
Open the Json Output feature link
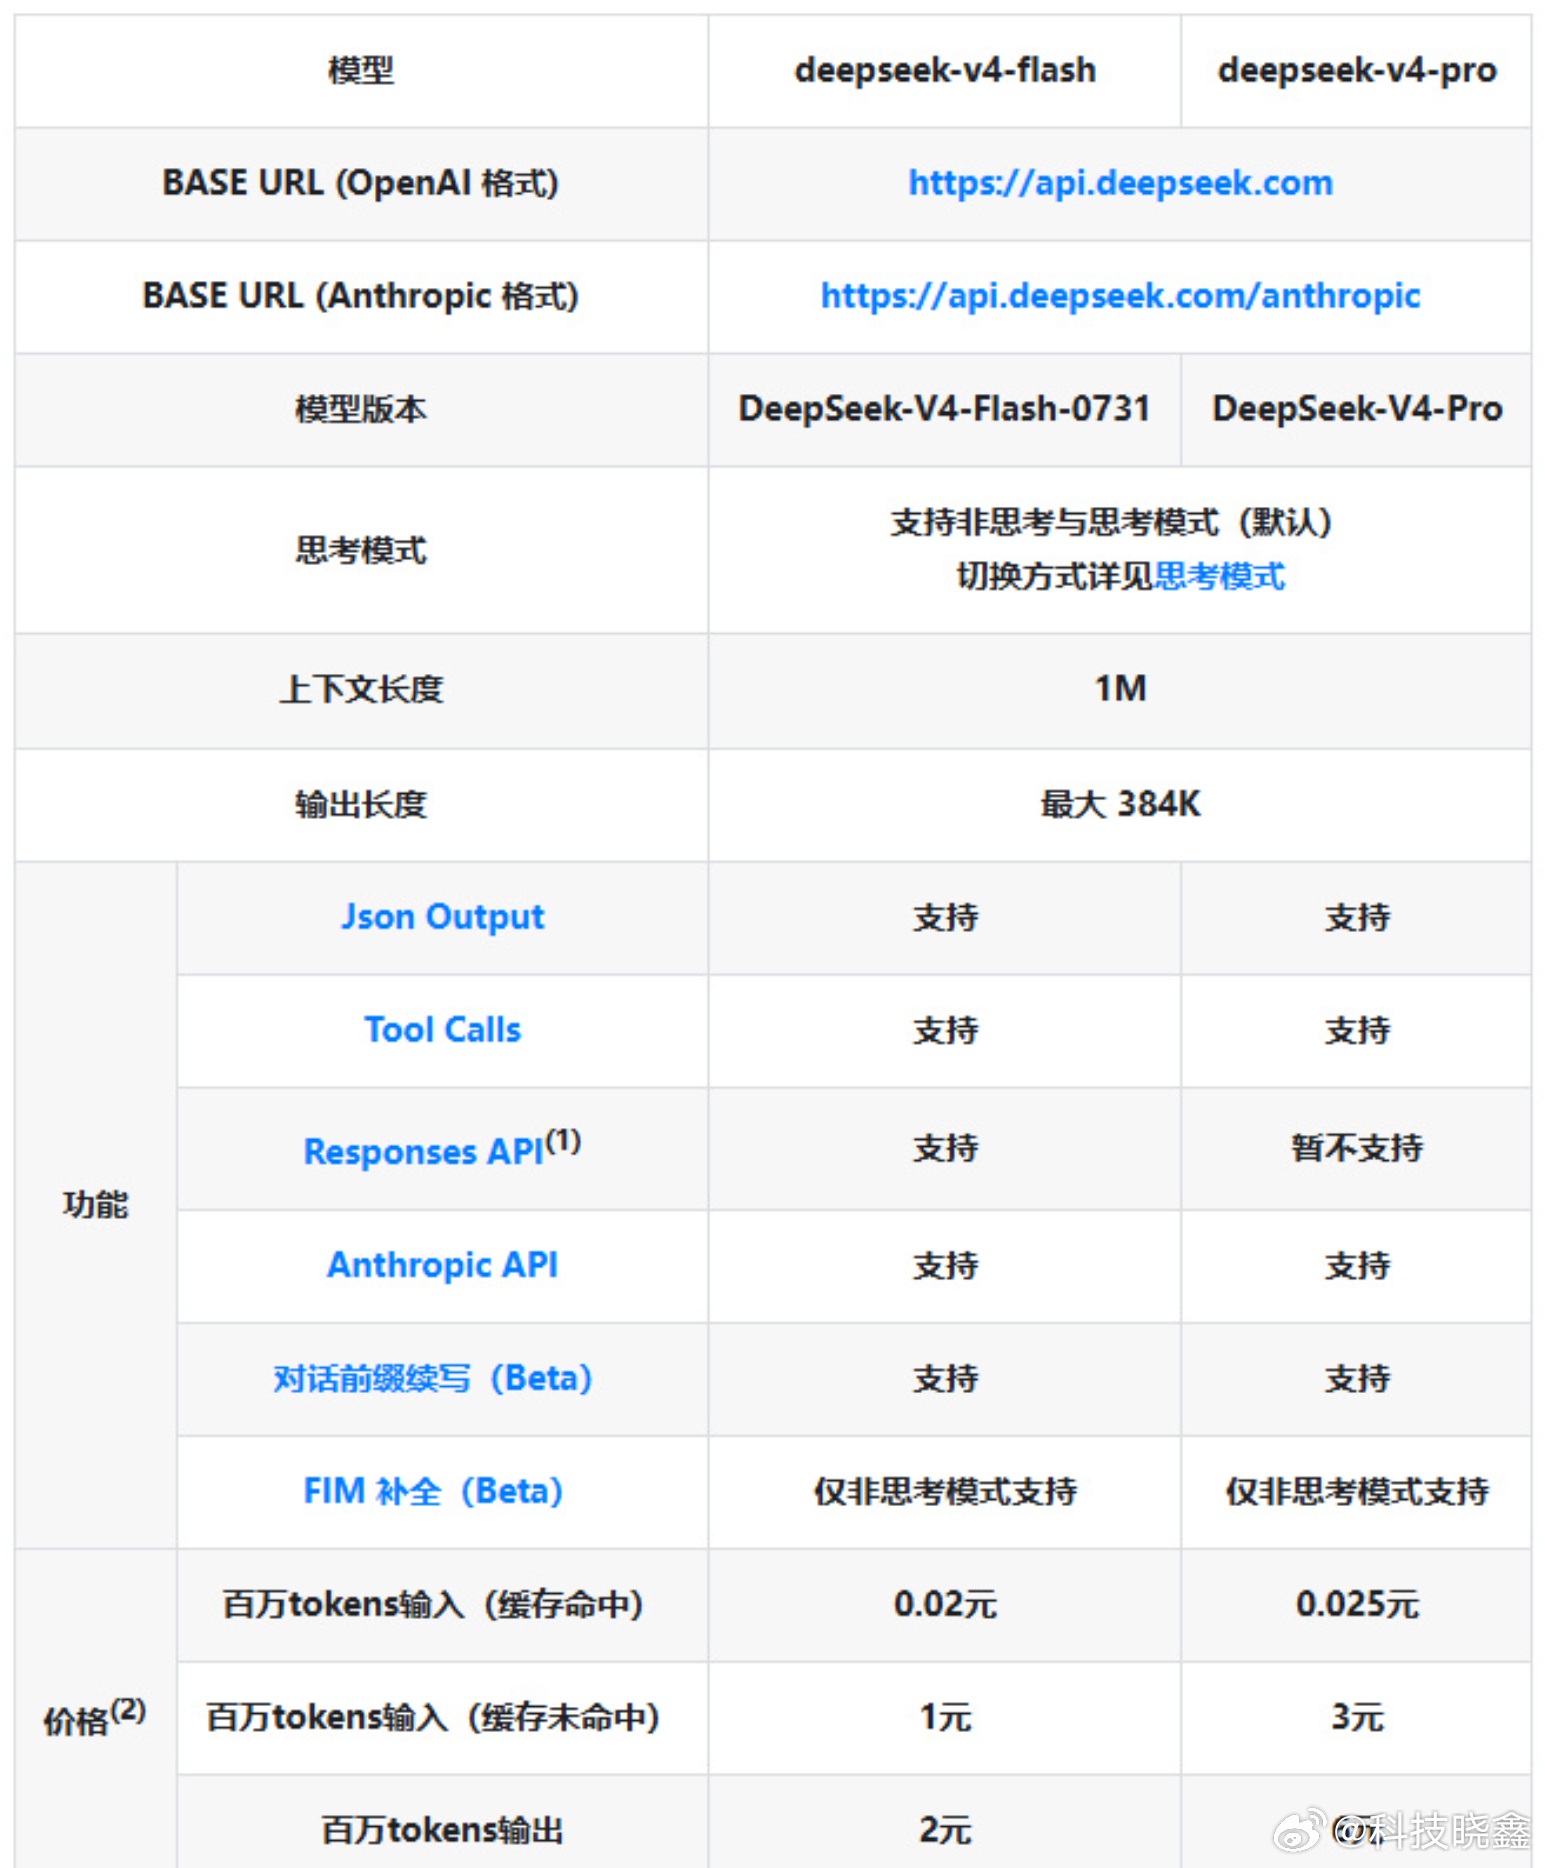tap(443, 917)
